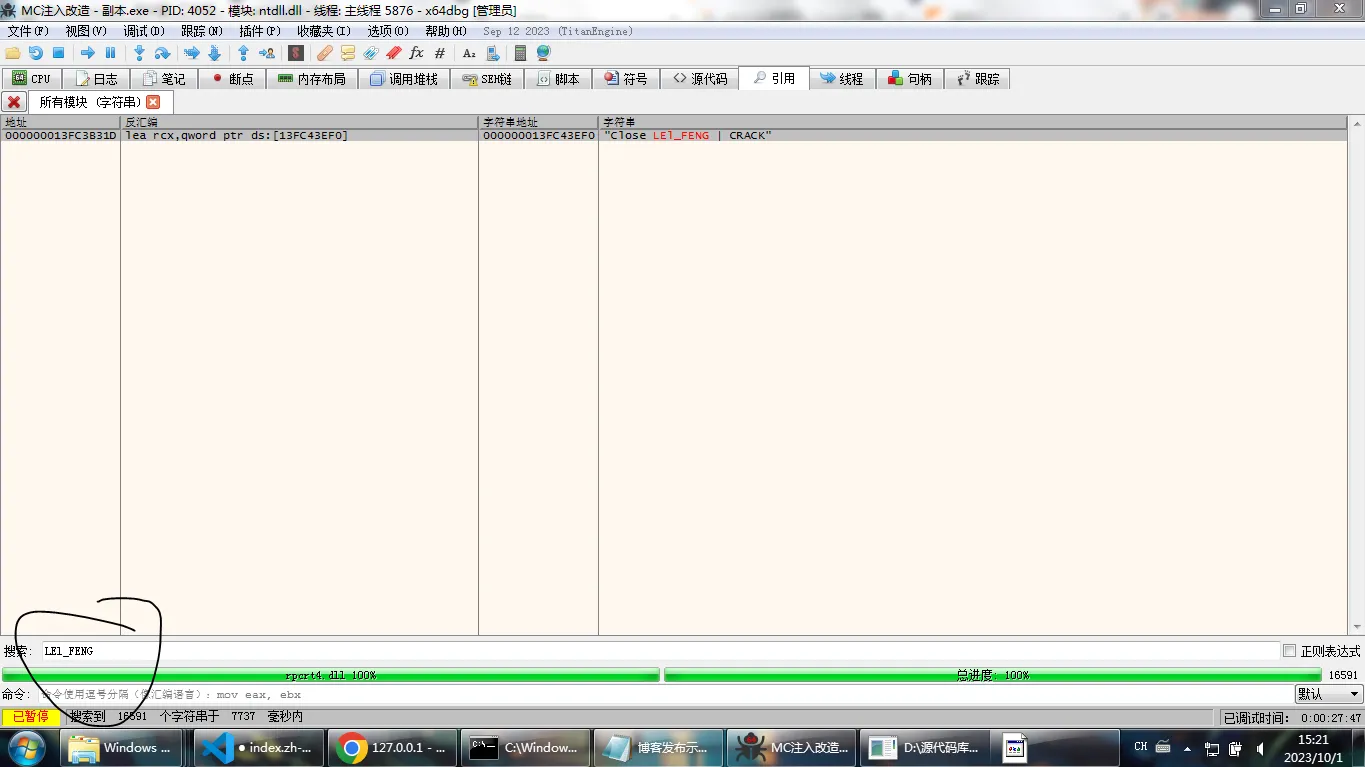This screenshot has height=767, width=1365.
Task: Close the 所有模块 (字符串) sub-tab
Action: (153, 102)
